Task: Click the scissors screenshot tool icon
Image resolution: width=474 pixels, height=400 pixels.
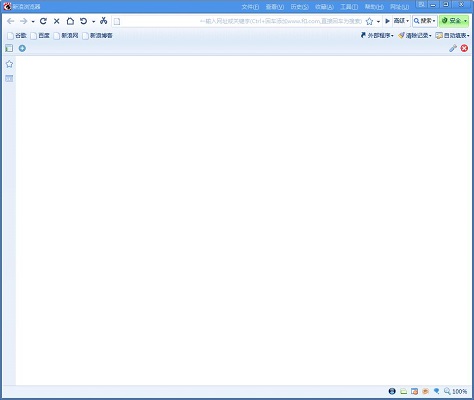Action: [103, 21]
